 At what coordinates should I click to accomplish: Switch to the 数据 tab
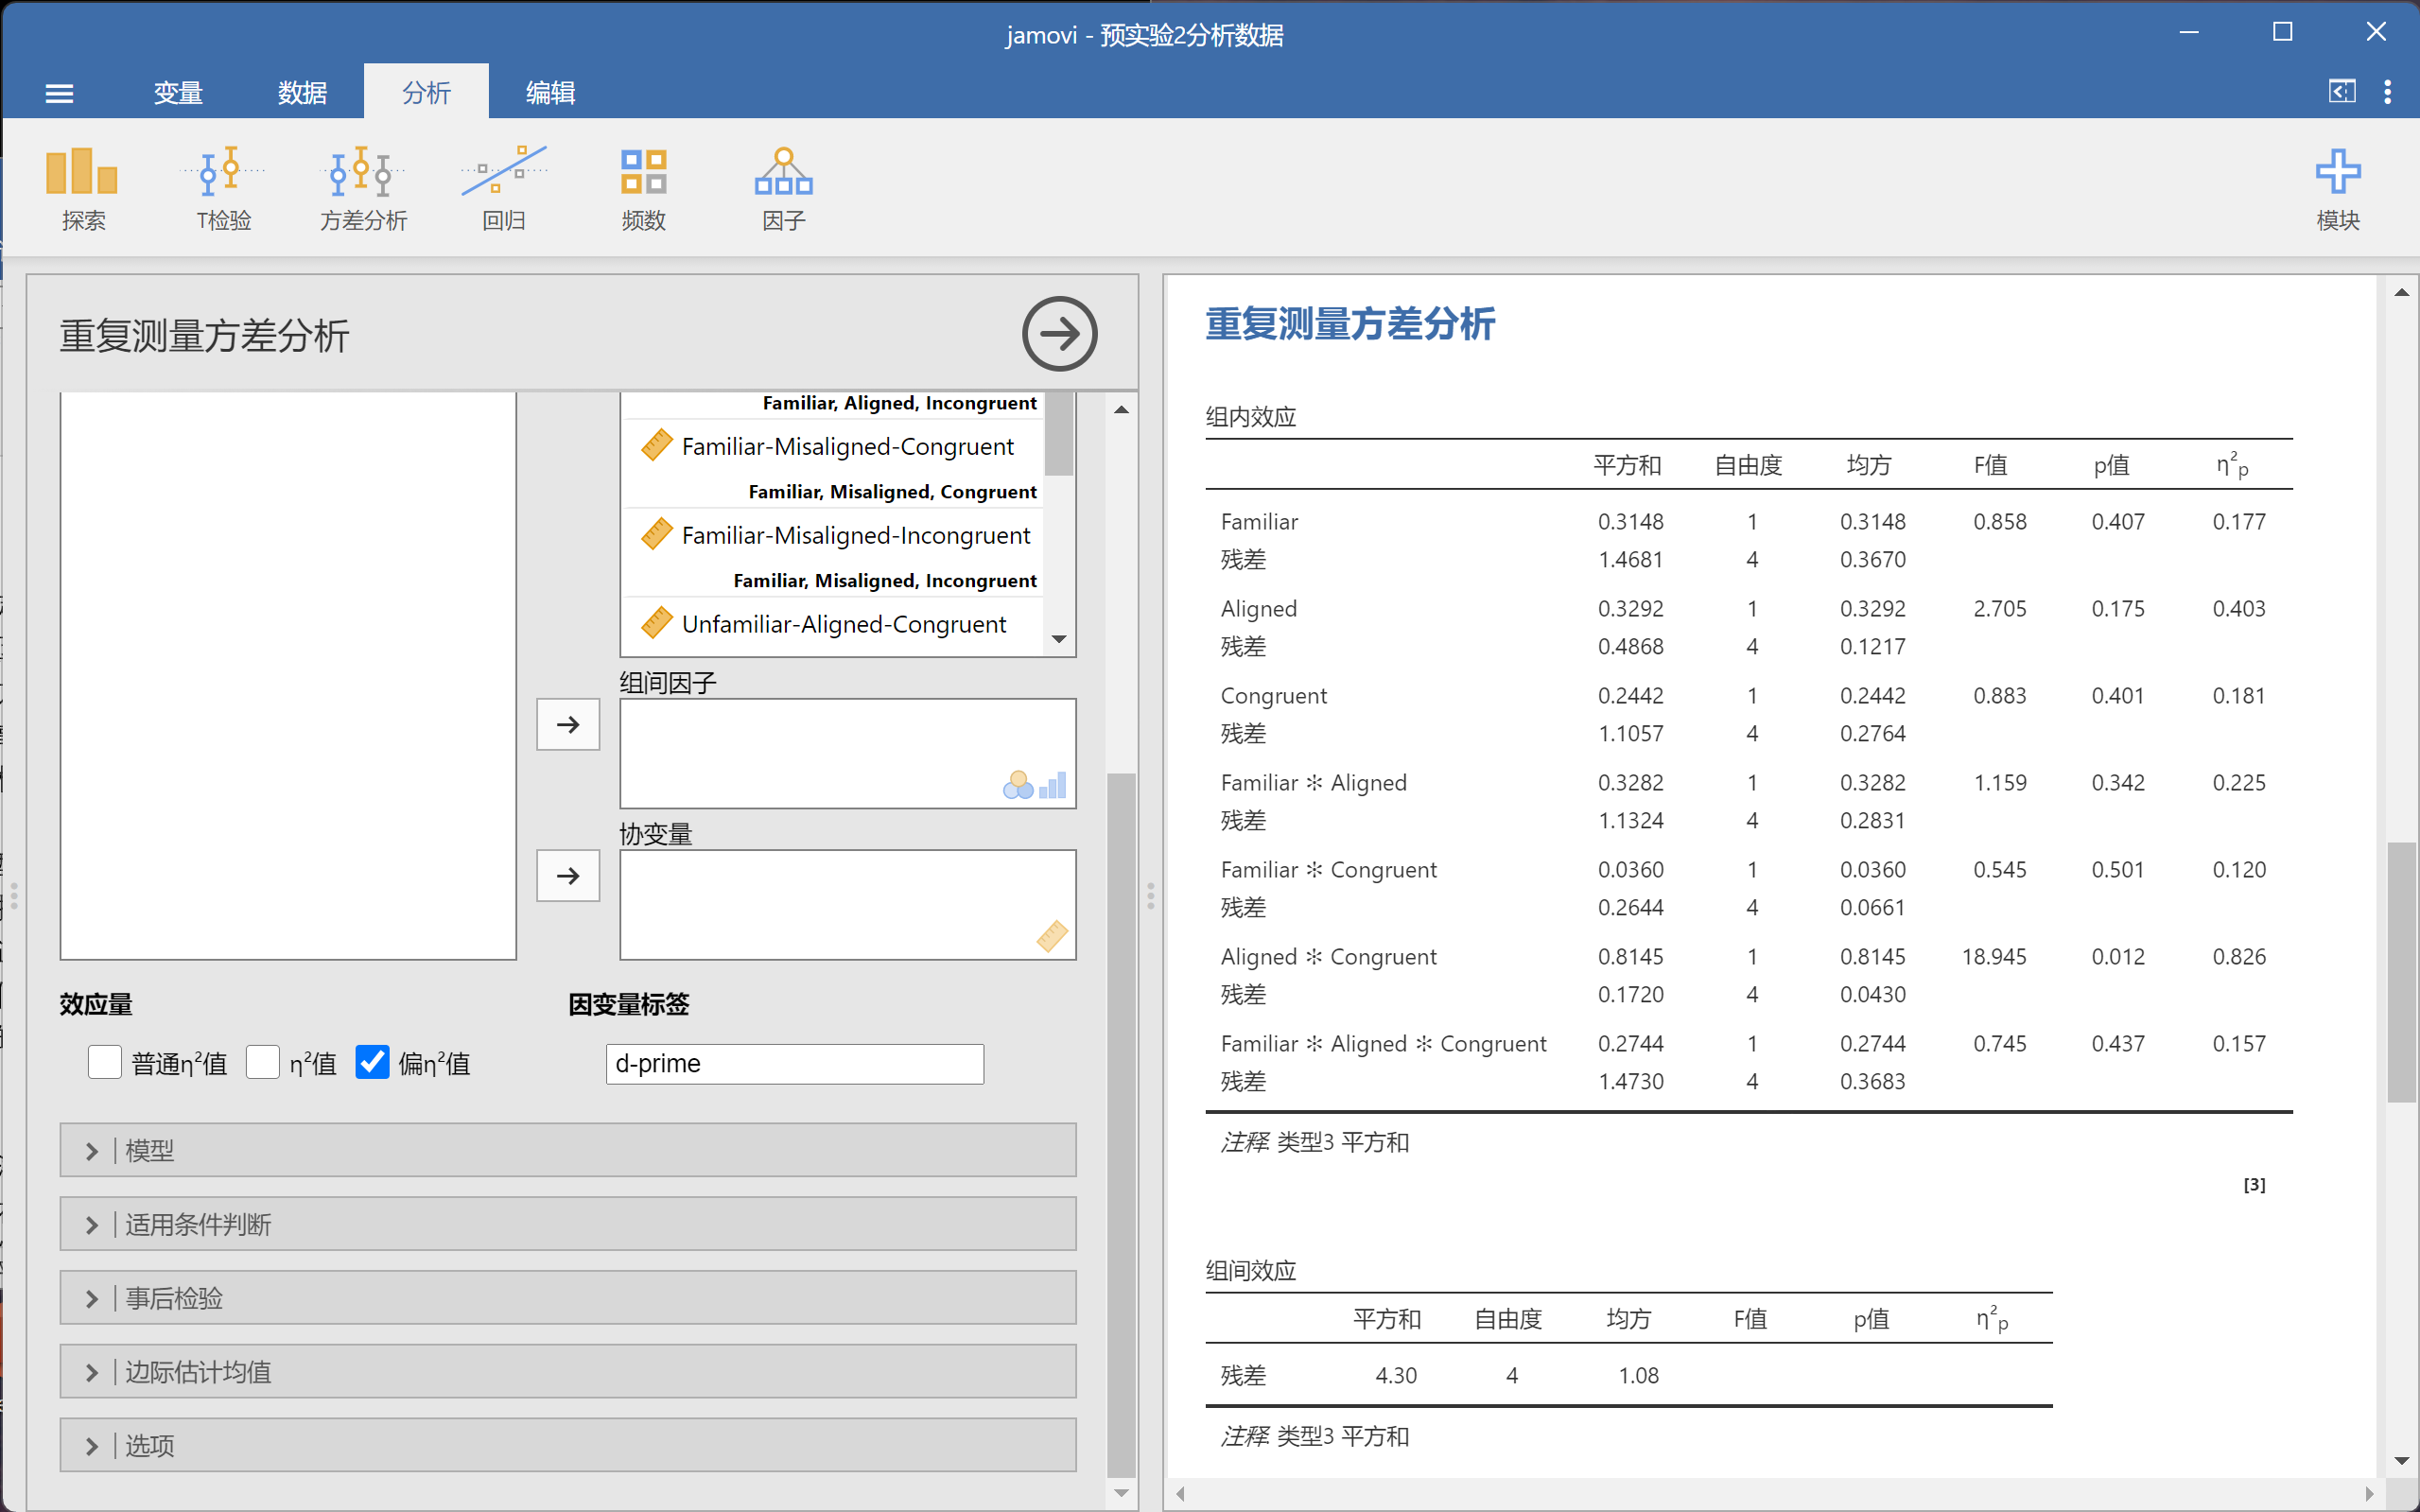point(302,93)
